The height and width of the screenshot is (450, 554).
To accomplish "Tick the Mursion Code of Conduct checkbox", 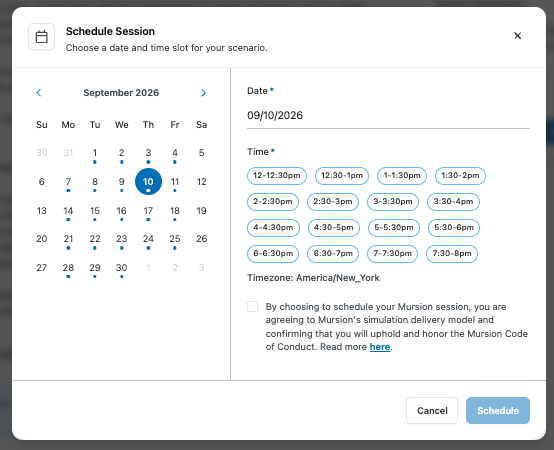I will coord(252,306).
